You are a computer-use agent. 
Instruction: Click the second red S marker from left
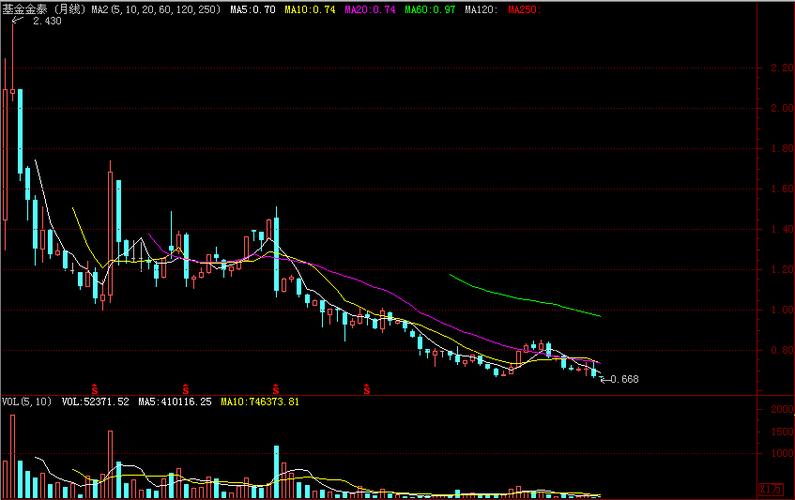[x=186, y=387]
